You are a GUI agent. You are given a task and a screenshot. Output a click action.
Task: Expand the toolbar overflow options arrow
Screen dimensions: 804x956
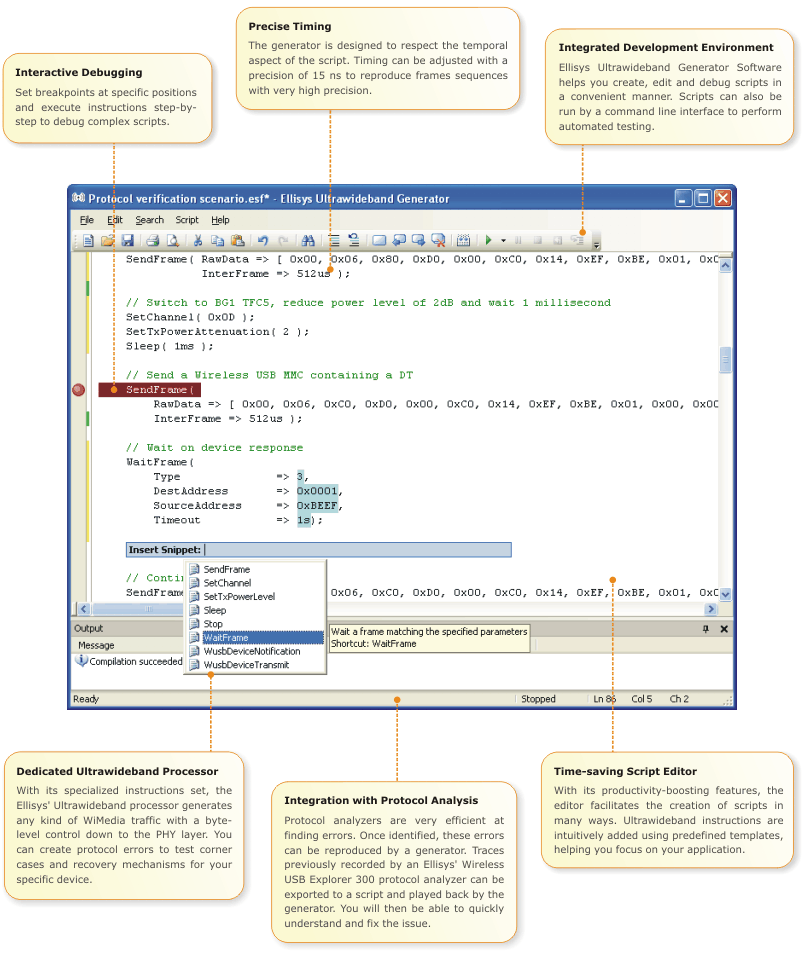point(597,243)
